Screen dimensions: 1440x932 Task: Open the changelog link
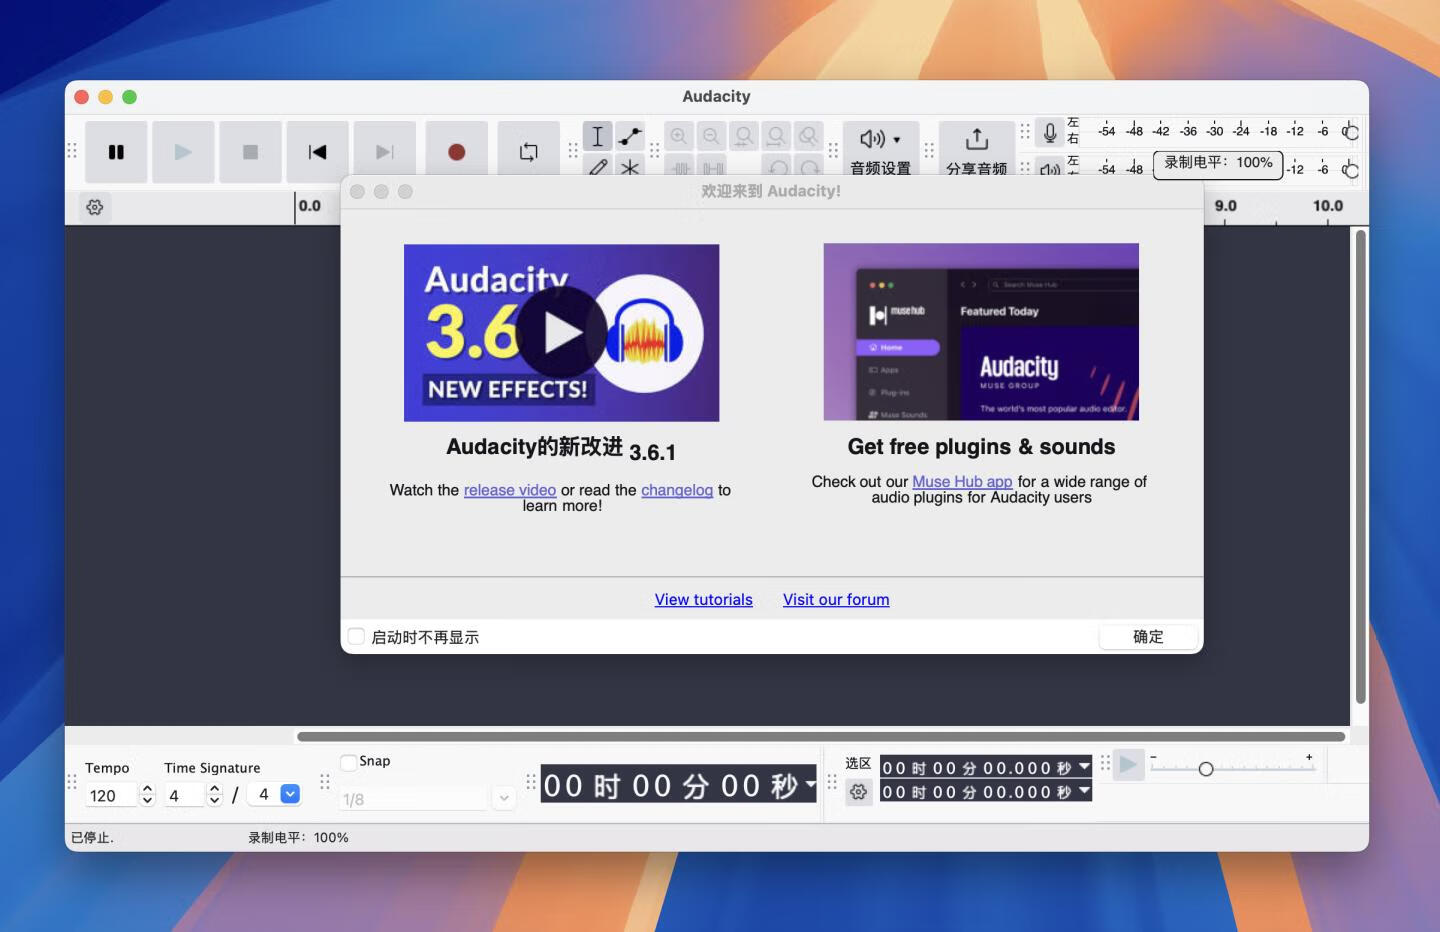677,490
